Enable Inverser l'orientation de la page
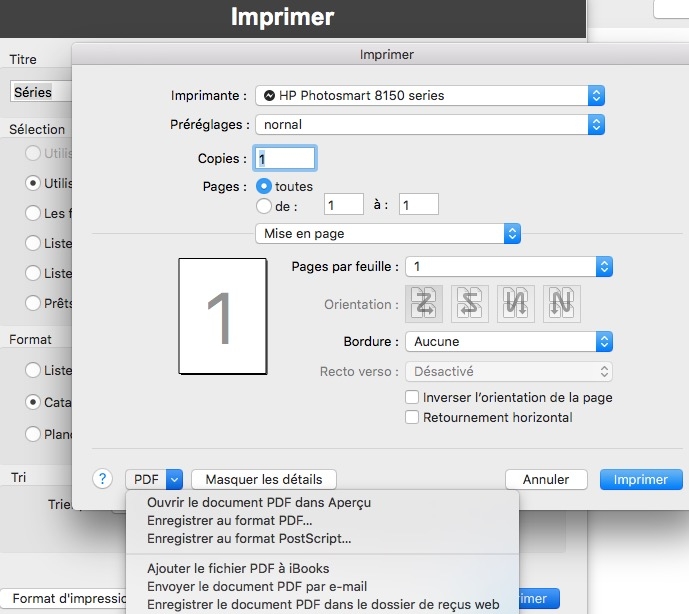This screenshot has height=614, width=689. 412,397
